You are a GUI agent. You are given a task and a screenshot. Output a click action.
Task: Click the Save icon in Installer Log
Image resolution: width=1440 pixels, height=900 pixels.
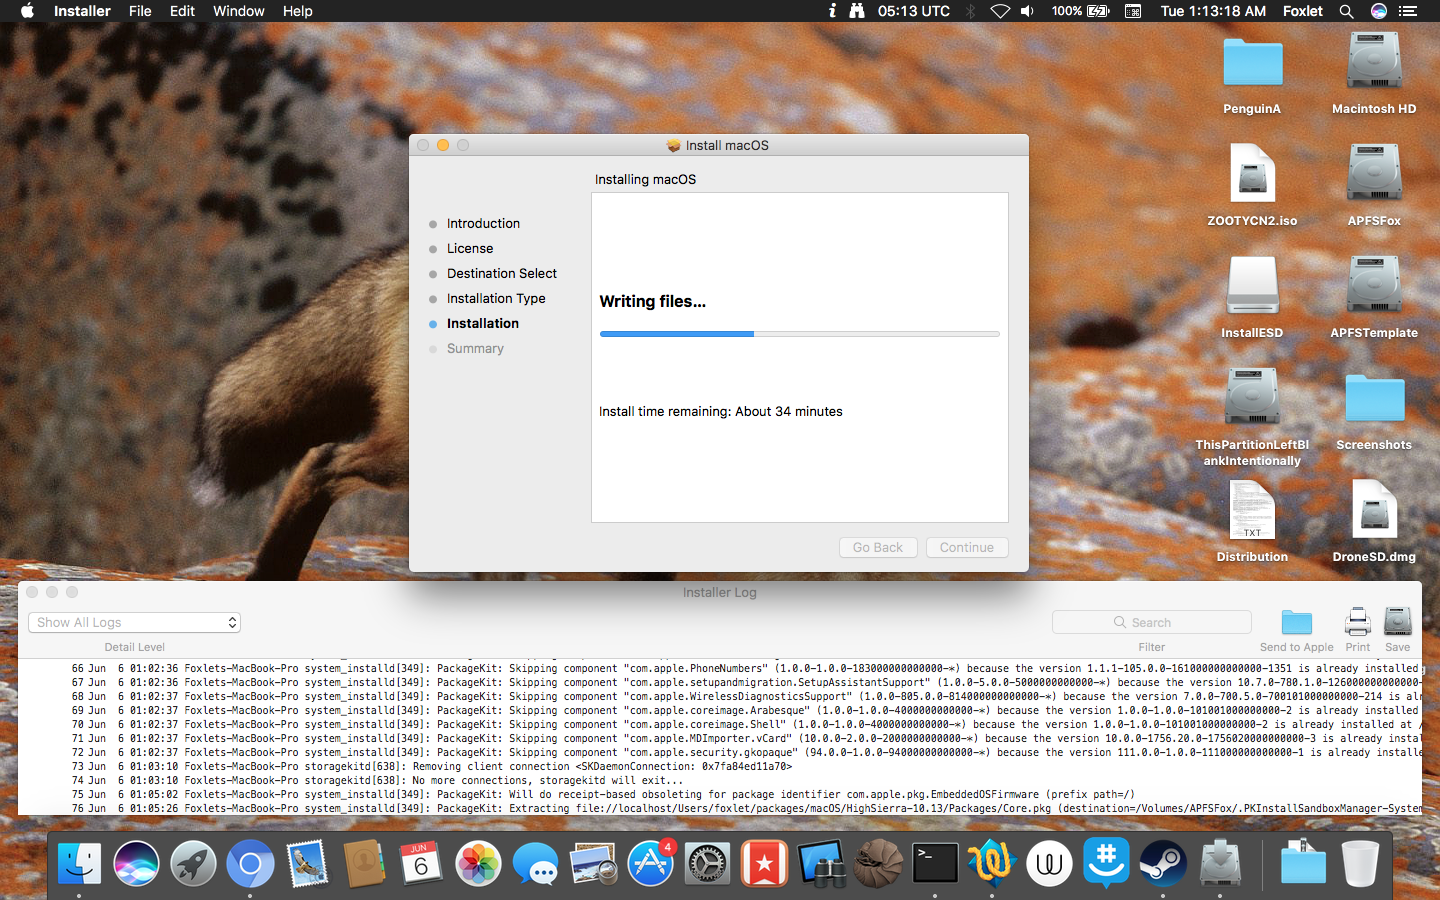coord(1398,621)
